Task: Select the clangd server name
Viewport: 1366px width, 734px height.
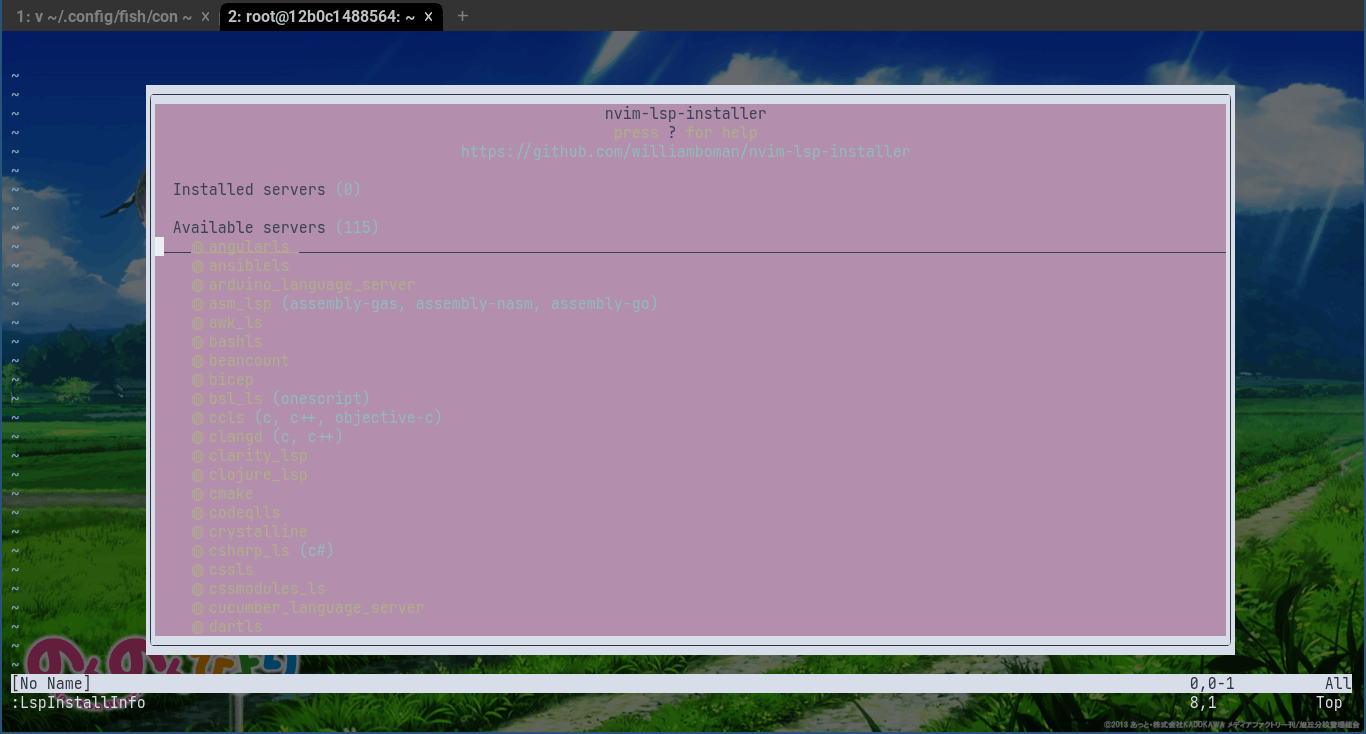Action: point(236,437)
